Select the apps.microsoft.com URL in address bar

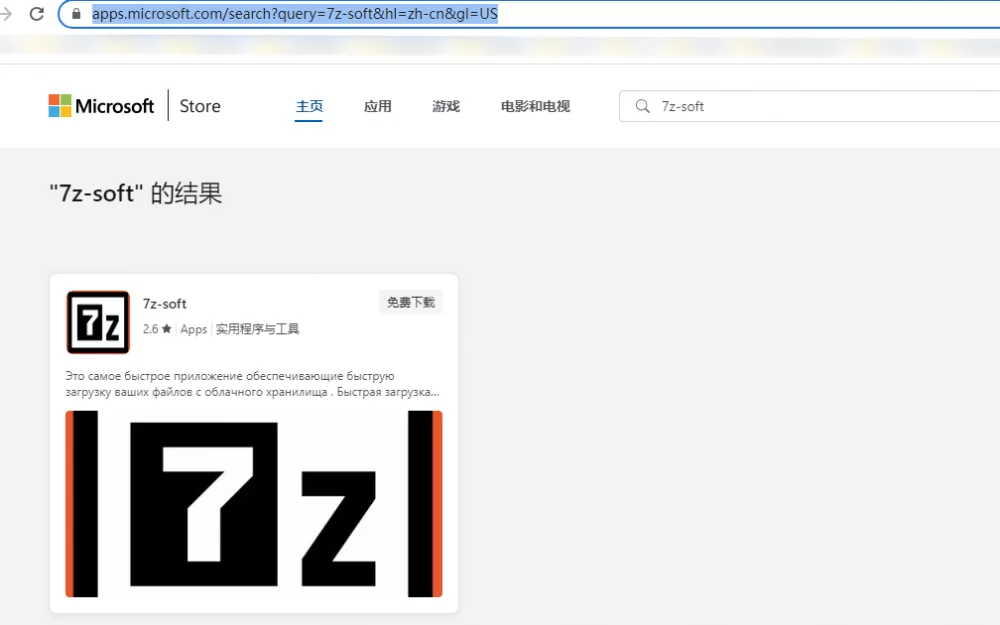295,13
